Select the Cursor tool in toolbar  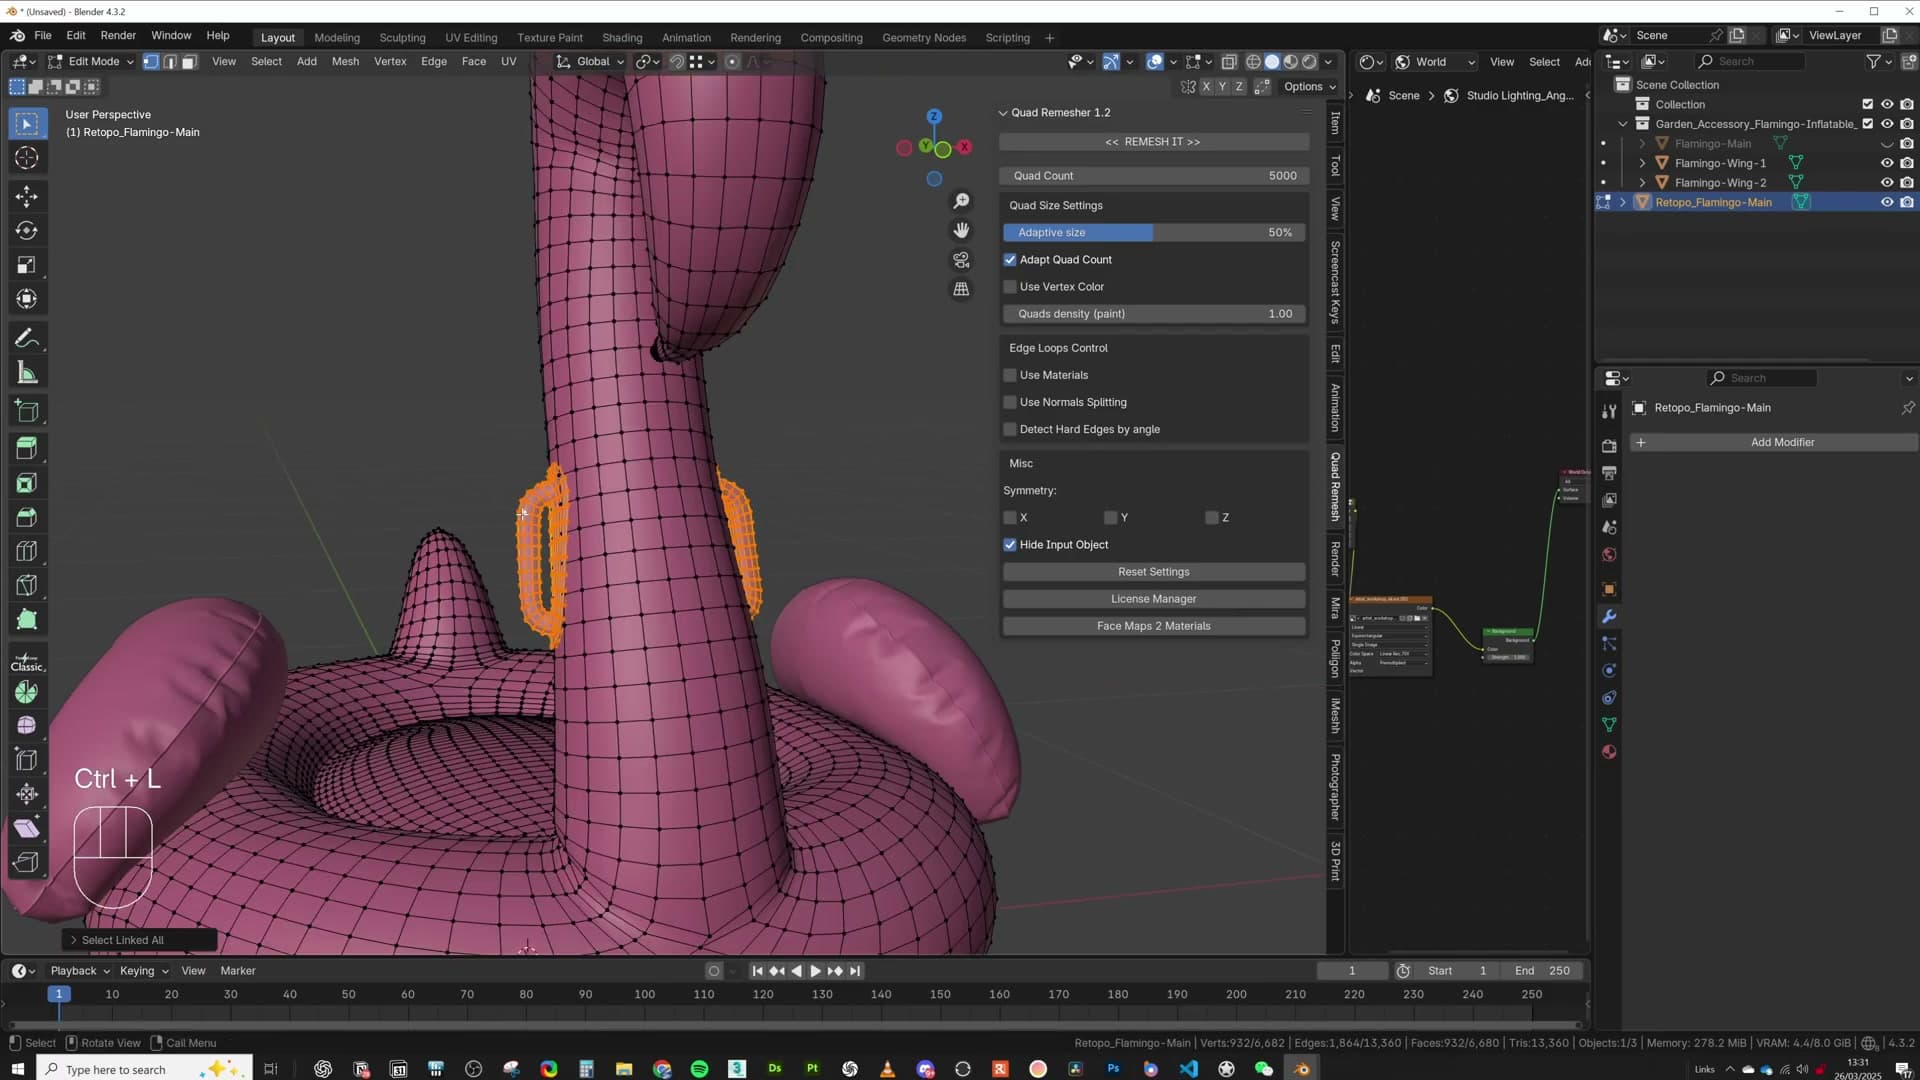coord(27,158)
